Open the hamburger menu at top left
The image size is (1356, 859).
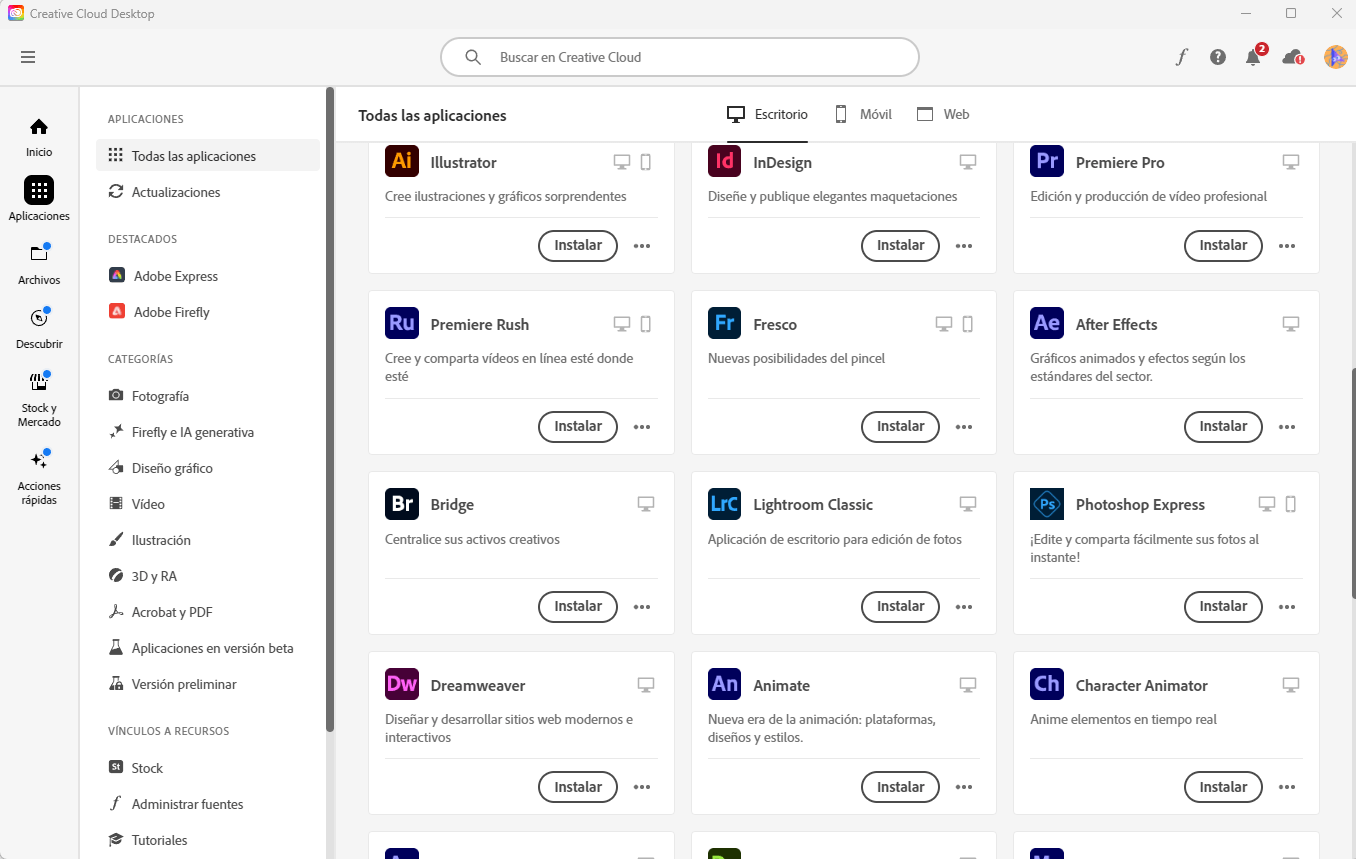pyautogui.click(x=28, y=57)
